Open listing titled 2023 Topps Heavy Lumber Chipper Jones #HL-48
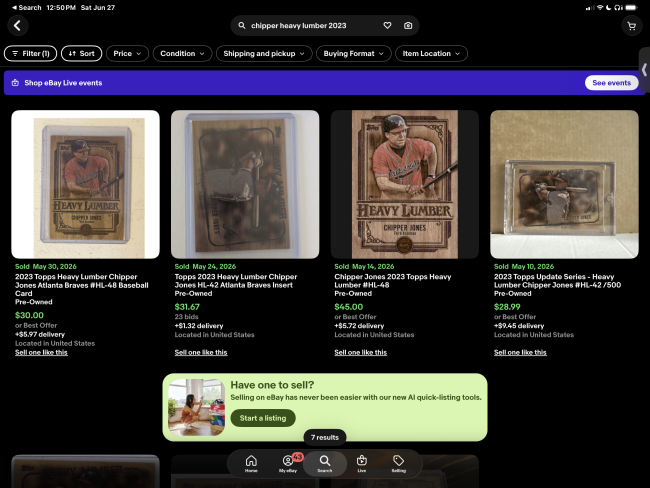This screenshot has width=650, height=488. (x=82, y=285)
